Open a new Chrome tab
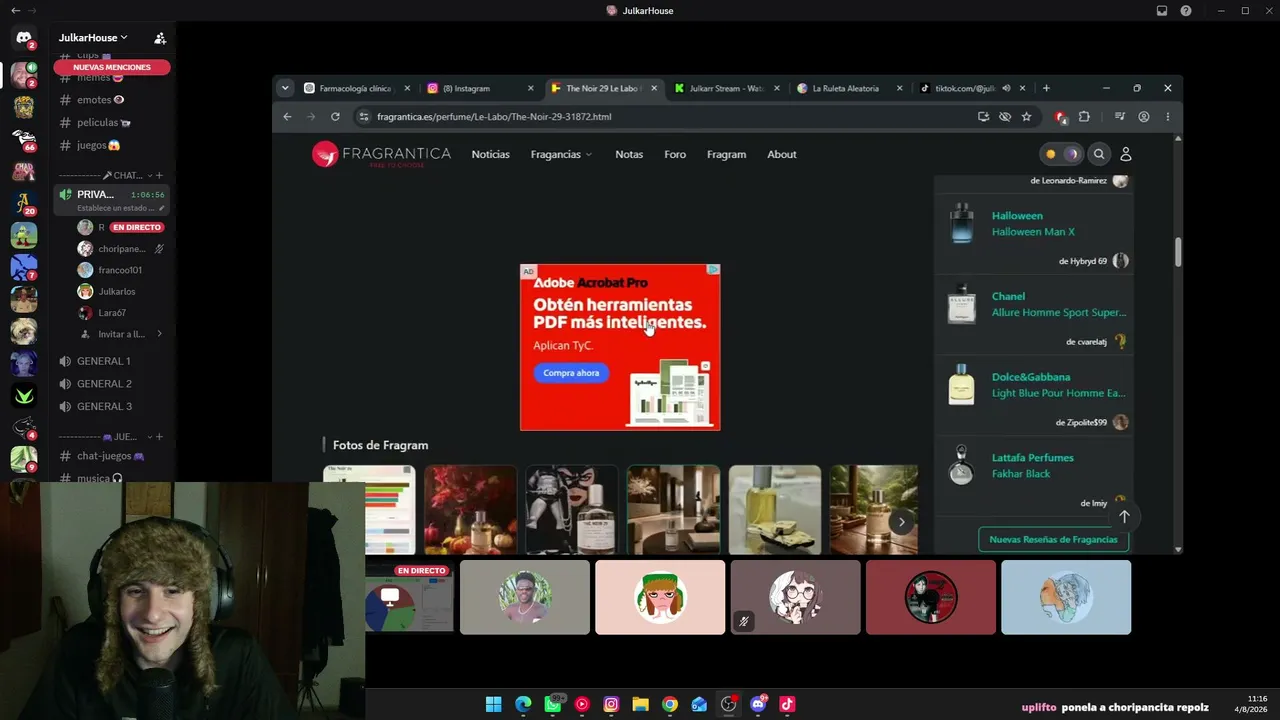 (1046, 88)
